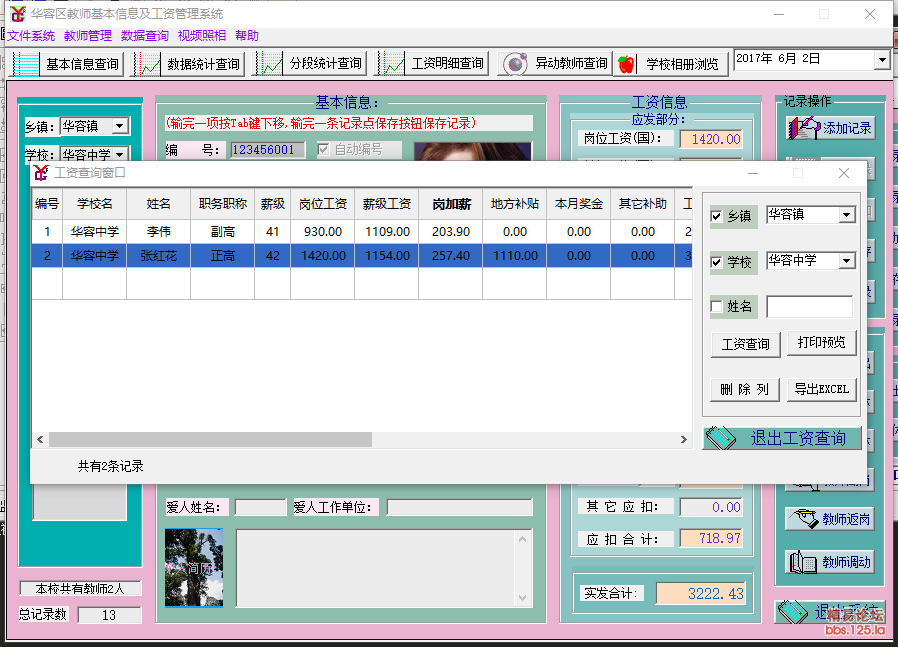Click the 打印预览 button
This screenshot has width=898, height=647.
[x=821, y=343]
